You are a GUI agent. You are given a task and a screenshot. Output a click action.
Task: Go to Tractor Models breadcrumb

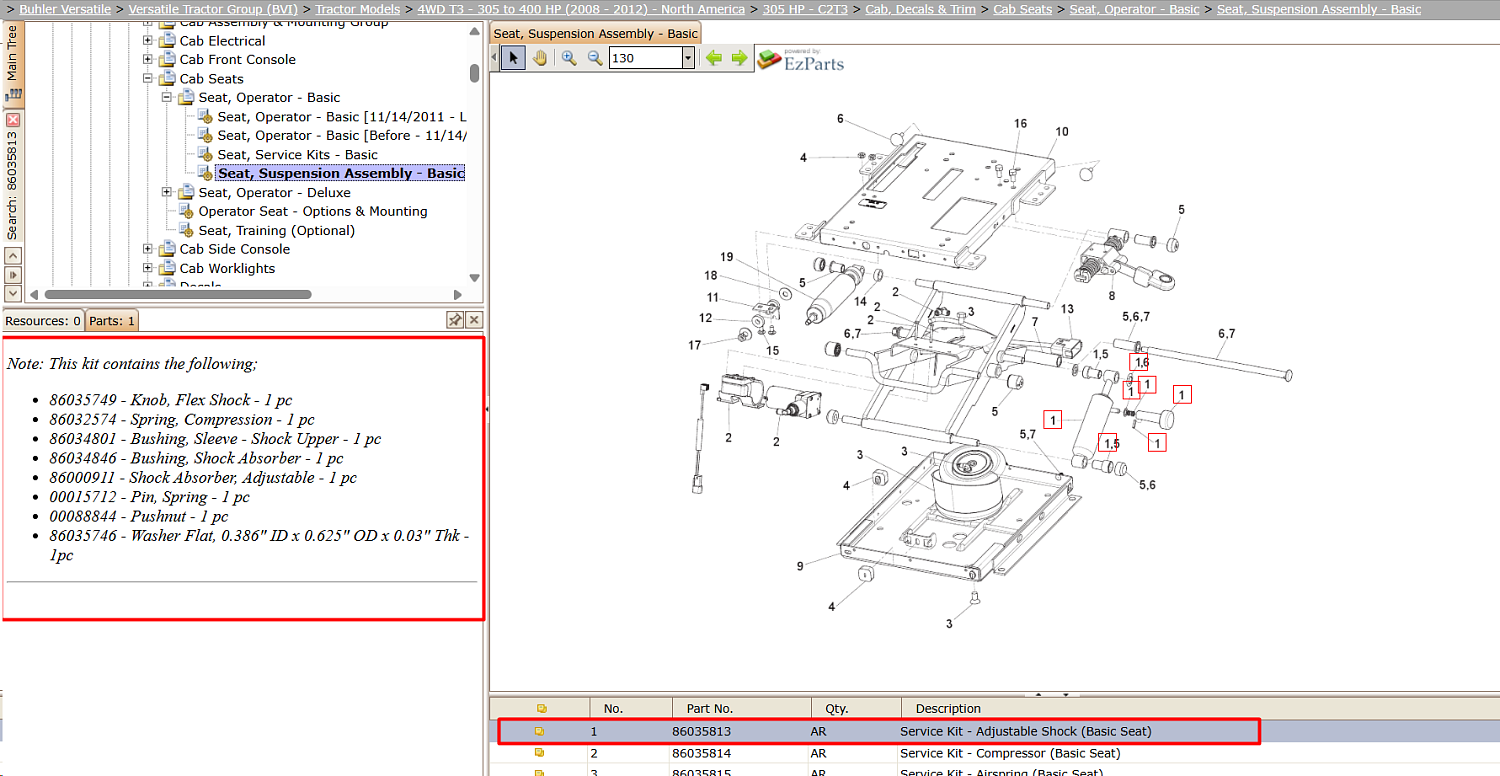point(357,9)
